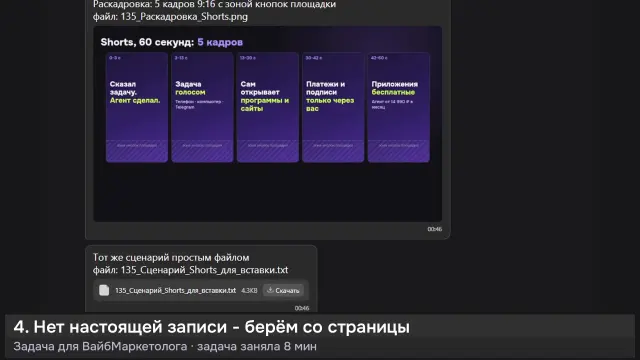Select the frame card 'Сказал задачу. Агент сделал.'

point(137,107)
